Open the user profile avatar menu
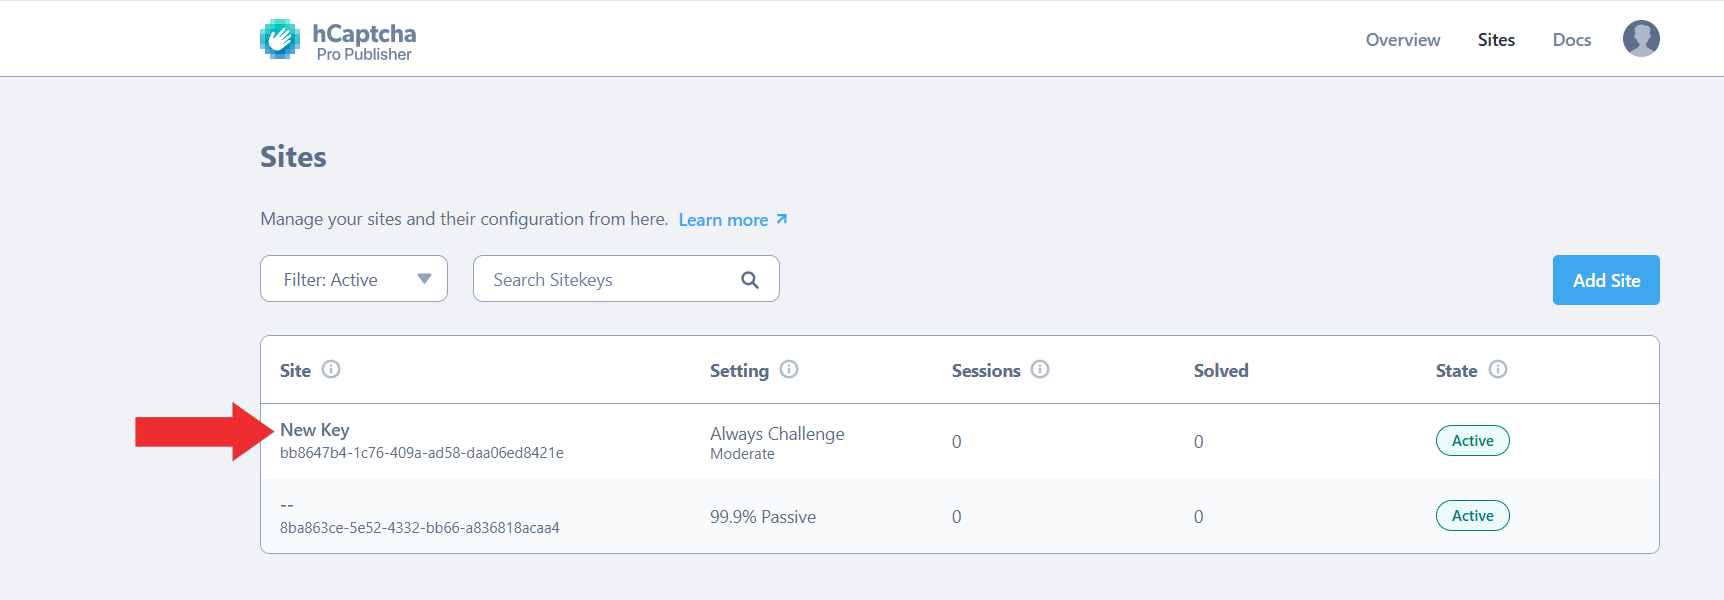Screen dimensions: 1724x600 (1640, 39)
